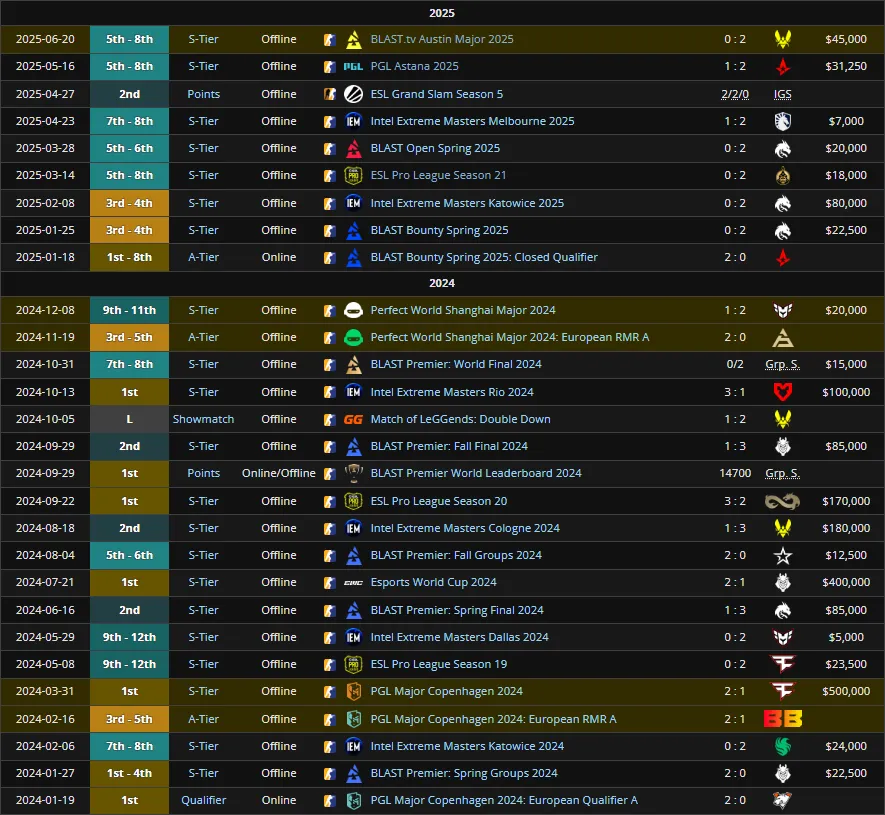Open PGL Major Copenhagen 2024 link

[446, 691]
